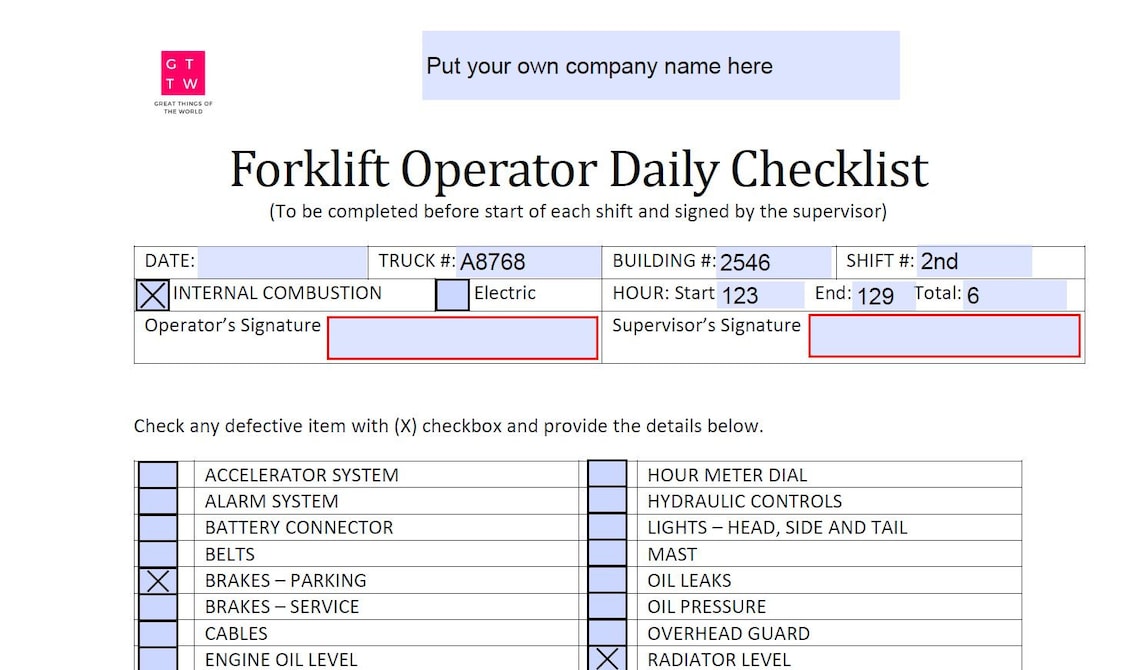Edit the TRUCK # field showing A8768

(529, 262)
